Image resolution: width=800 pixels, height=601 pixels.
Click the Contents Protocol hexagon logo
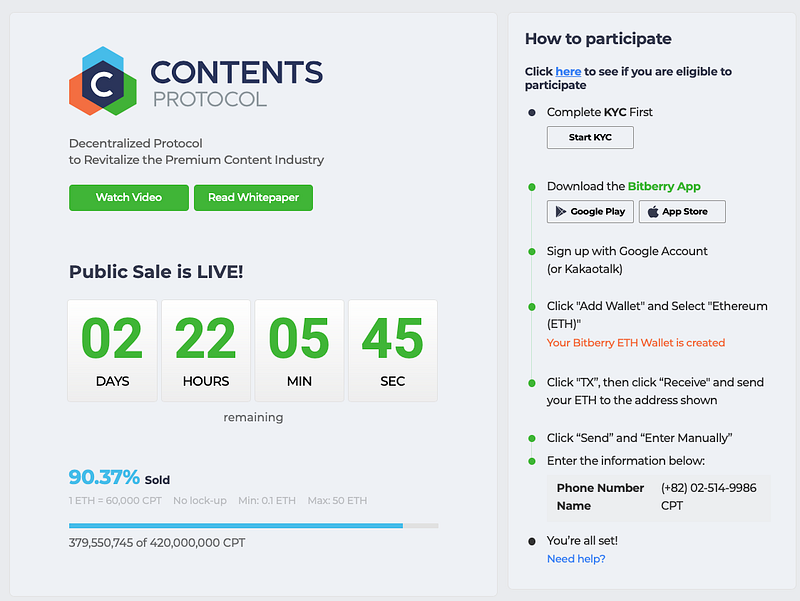click(x=103, y=81)
